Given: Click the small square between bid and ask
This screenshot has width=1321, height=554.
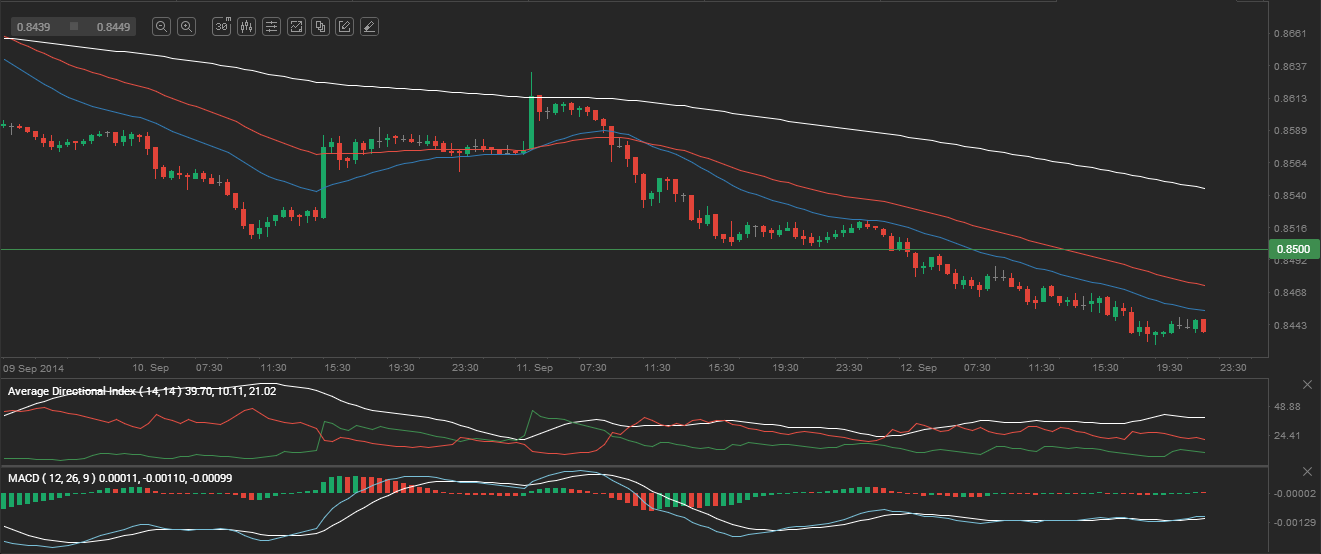Looking at the screenshot, I should [x=73, y=27].
